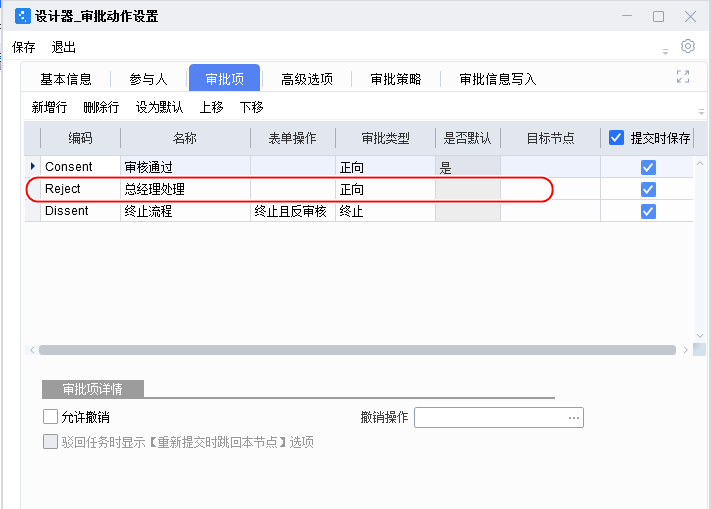Click the ellipsis button in 撤销操作 field
Image resolution: width=711 pixels, height=509 pixels.
[573, 417]
